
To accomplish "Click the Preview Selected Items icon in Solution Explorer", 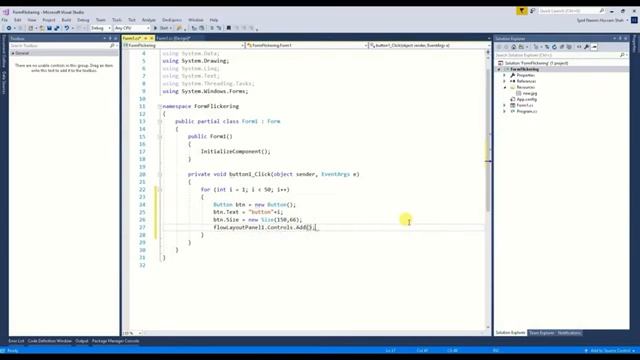I will [594, 47].
